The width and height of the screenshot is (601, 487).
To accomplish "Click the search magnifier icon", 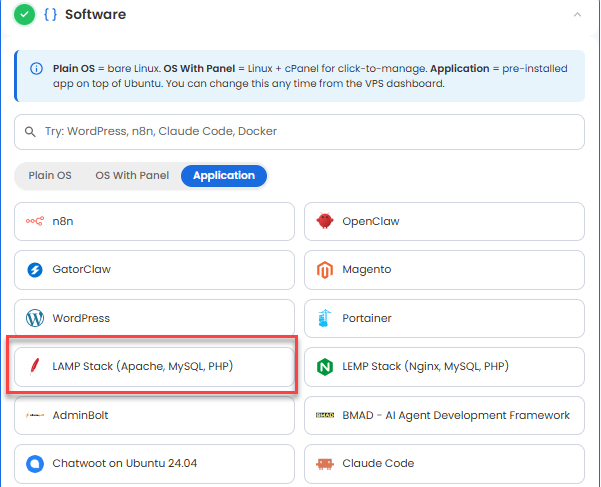I will pyautogui.click(x=30, y=132).
